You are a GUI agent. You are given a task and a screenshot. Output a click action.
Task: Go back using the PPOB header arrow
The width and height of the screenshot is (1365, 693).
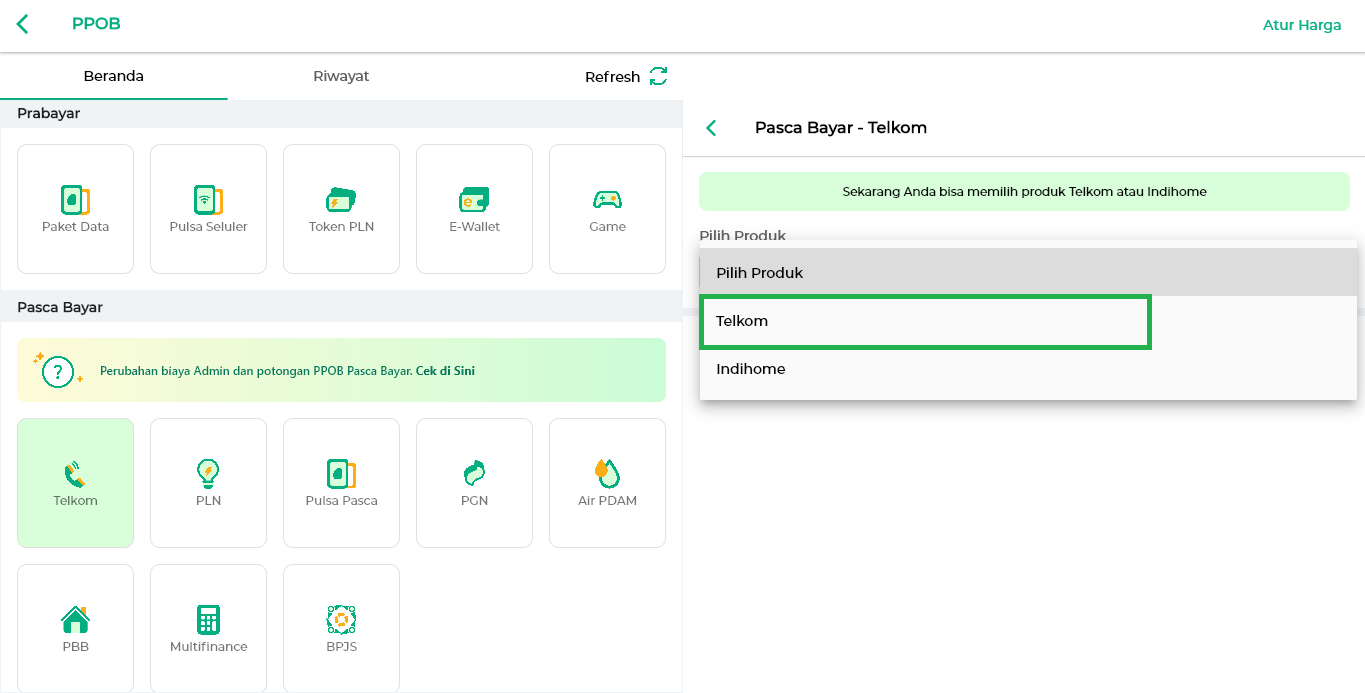[x=22, y=24]
